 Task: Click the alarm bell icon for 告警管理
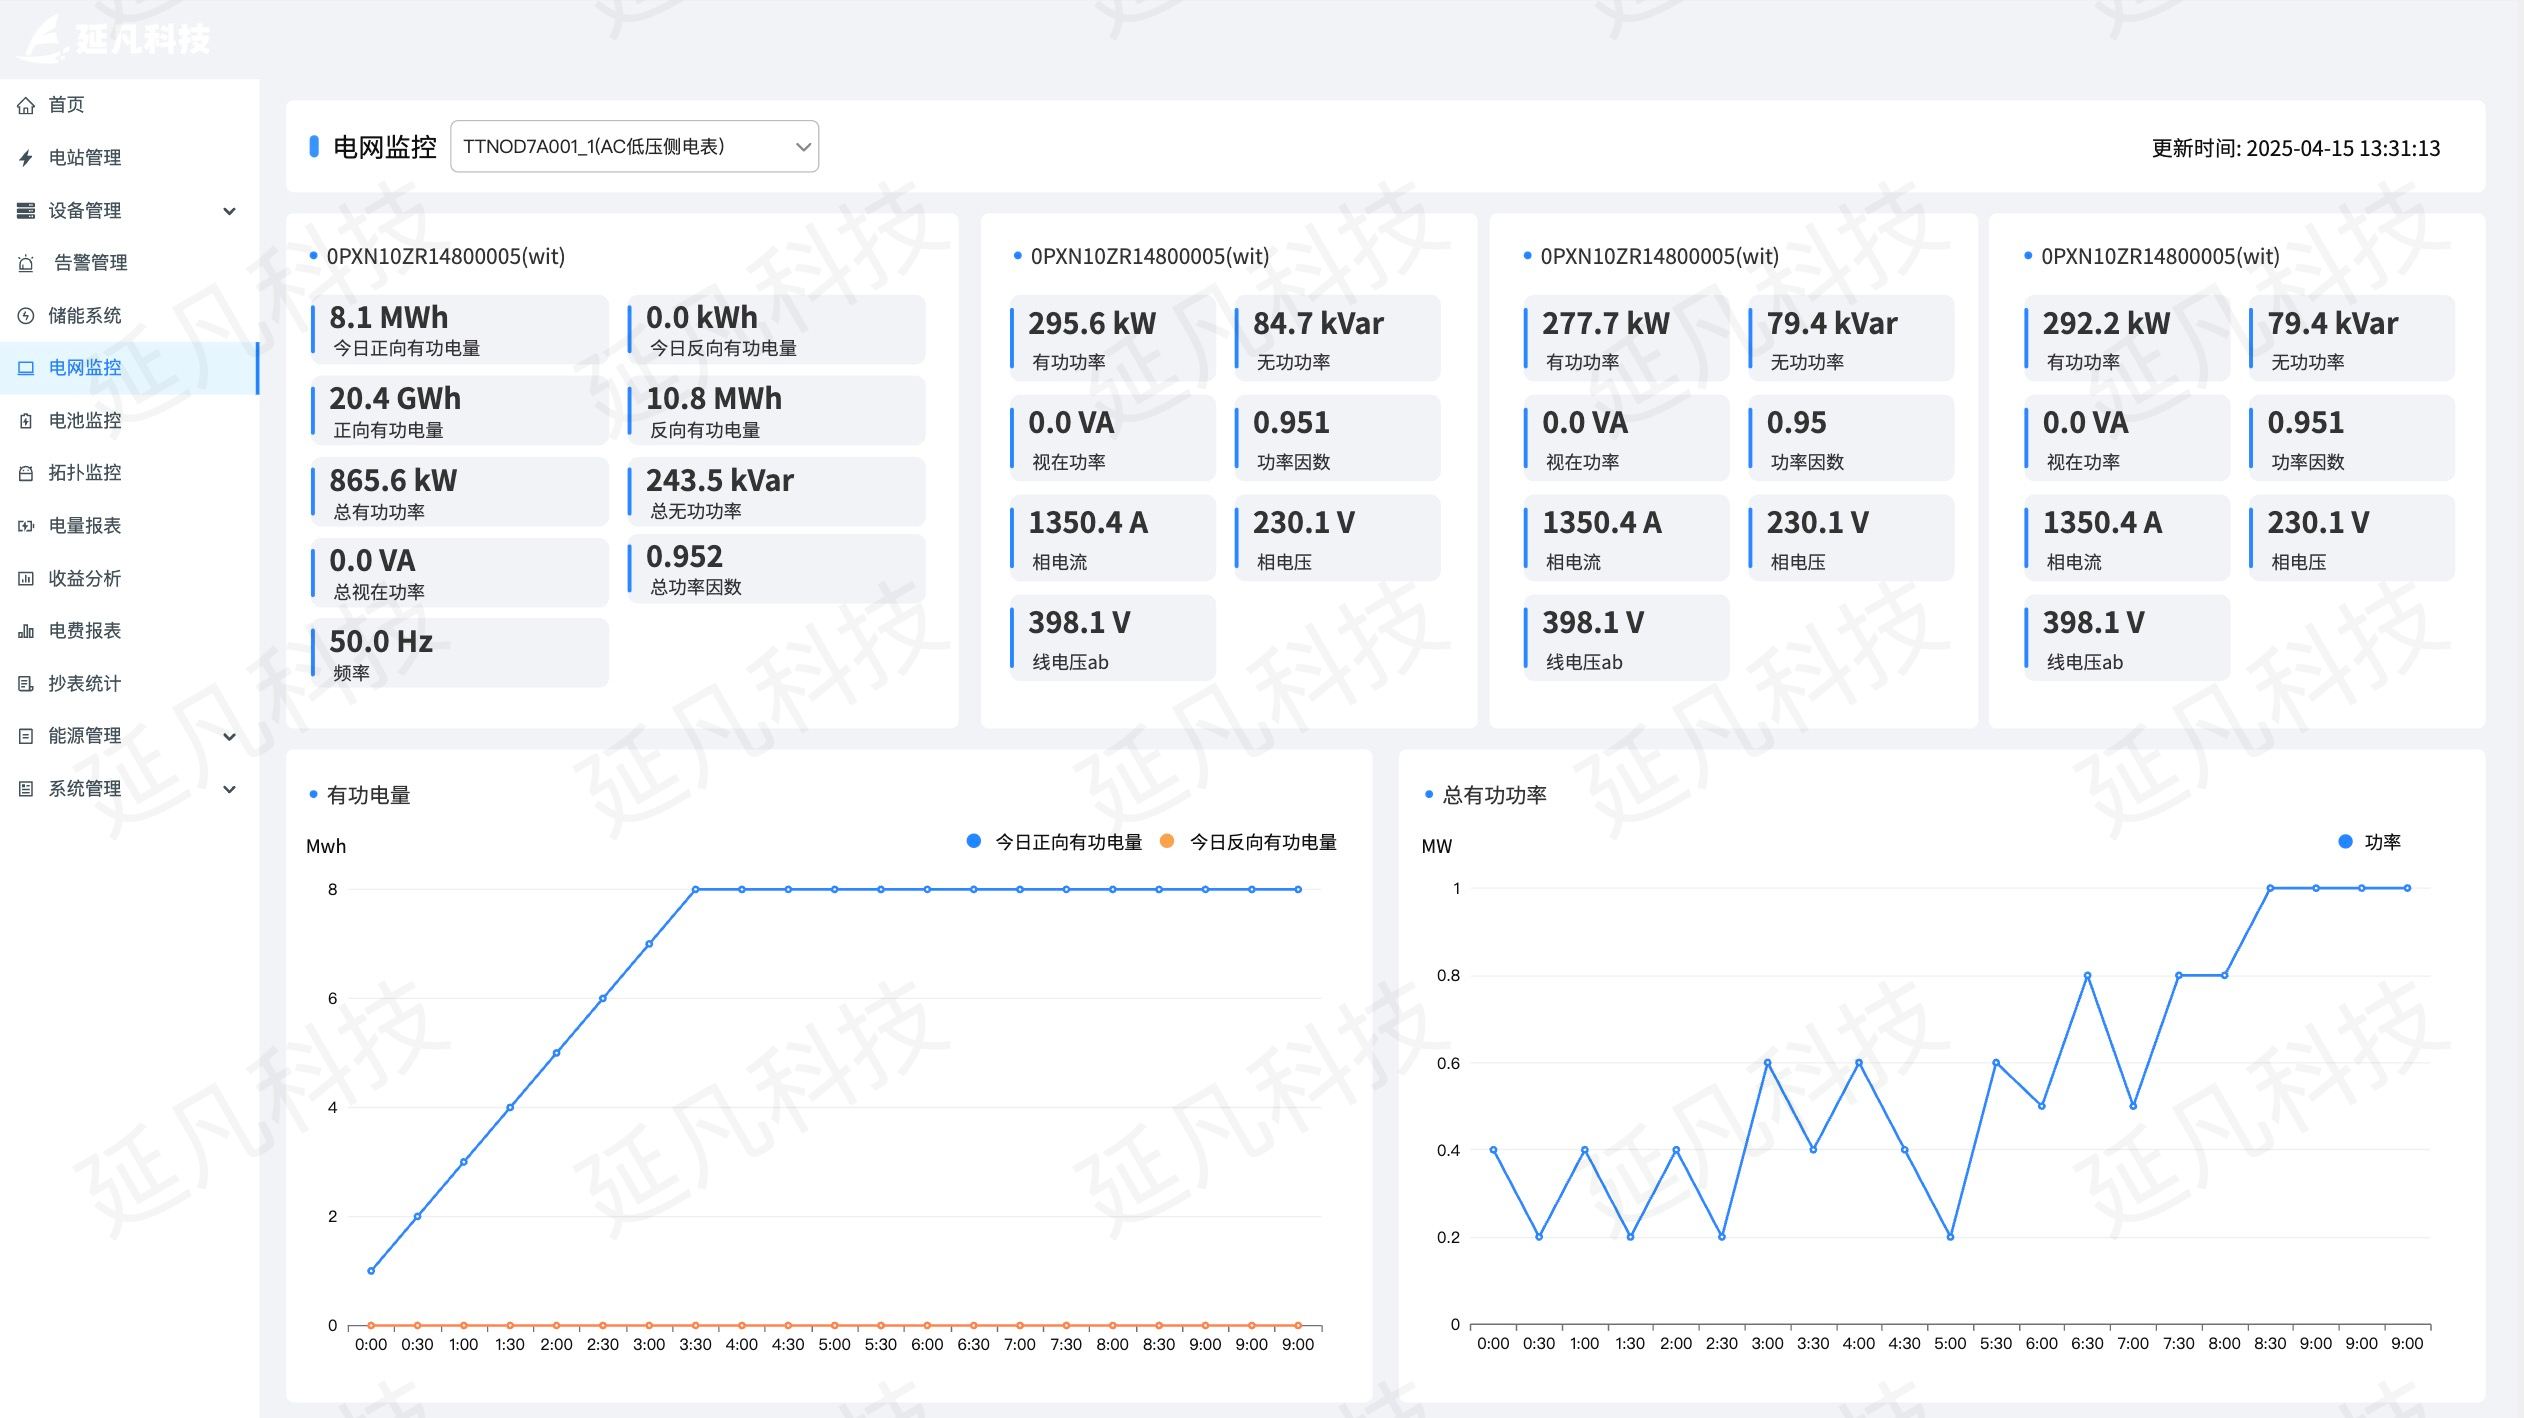[x=26, y=263]
